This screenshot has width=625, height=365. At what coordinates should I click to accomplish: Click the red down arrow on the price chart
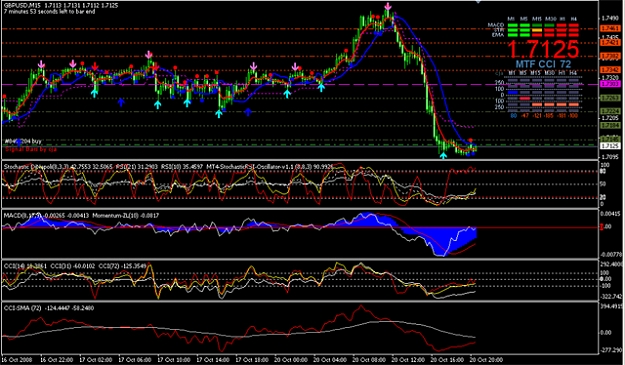(x=95, y=66)
